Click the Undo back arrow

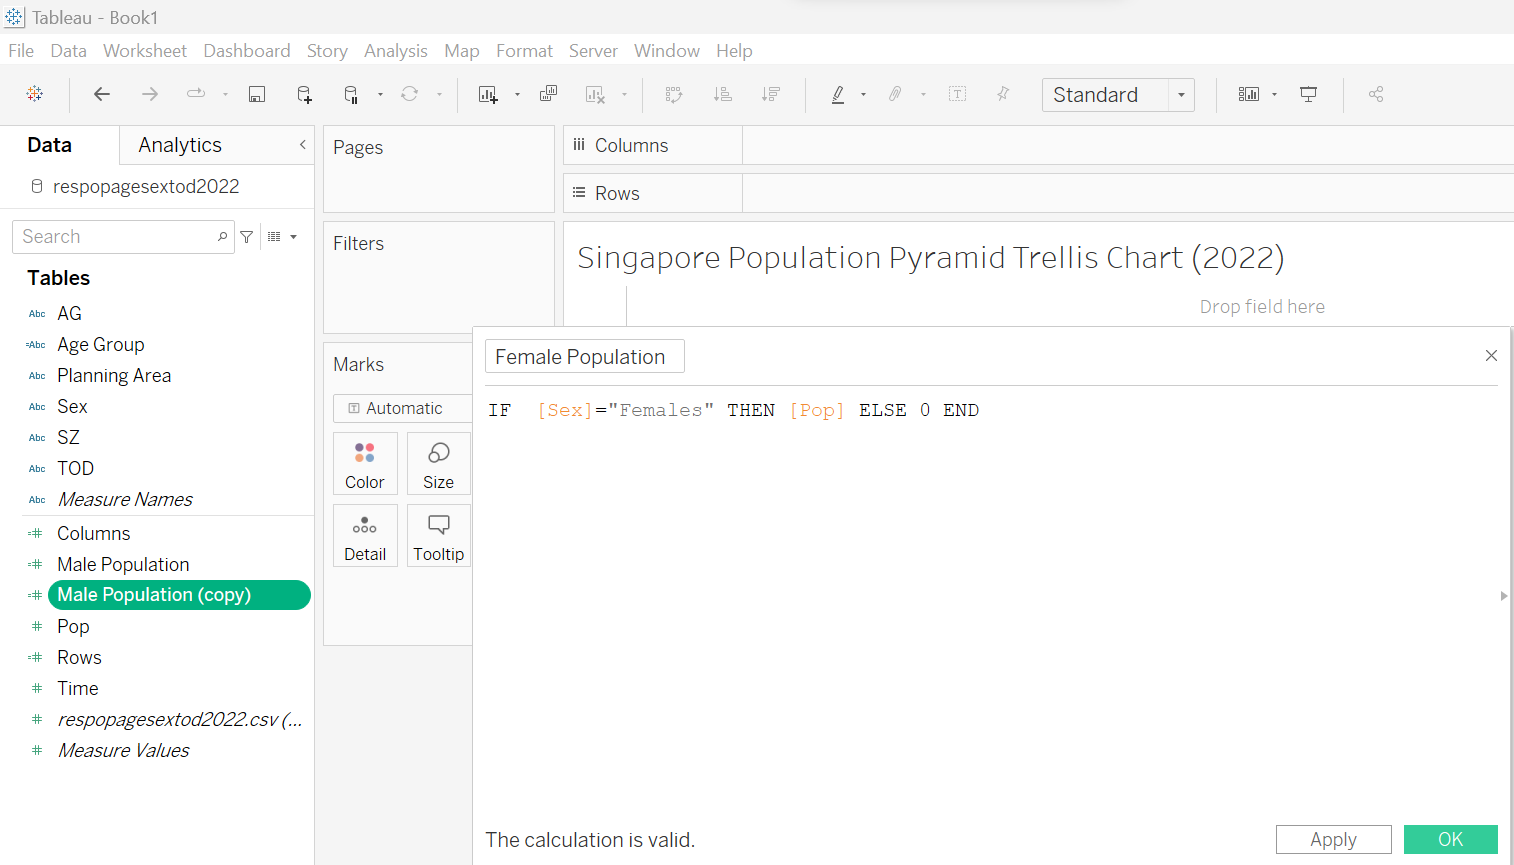click(102, 94)
